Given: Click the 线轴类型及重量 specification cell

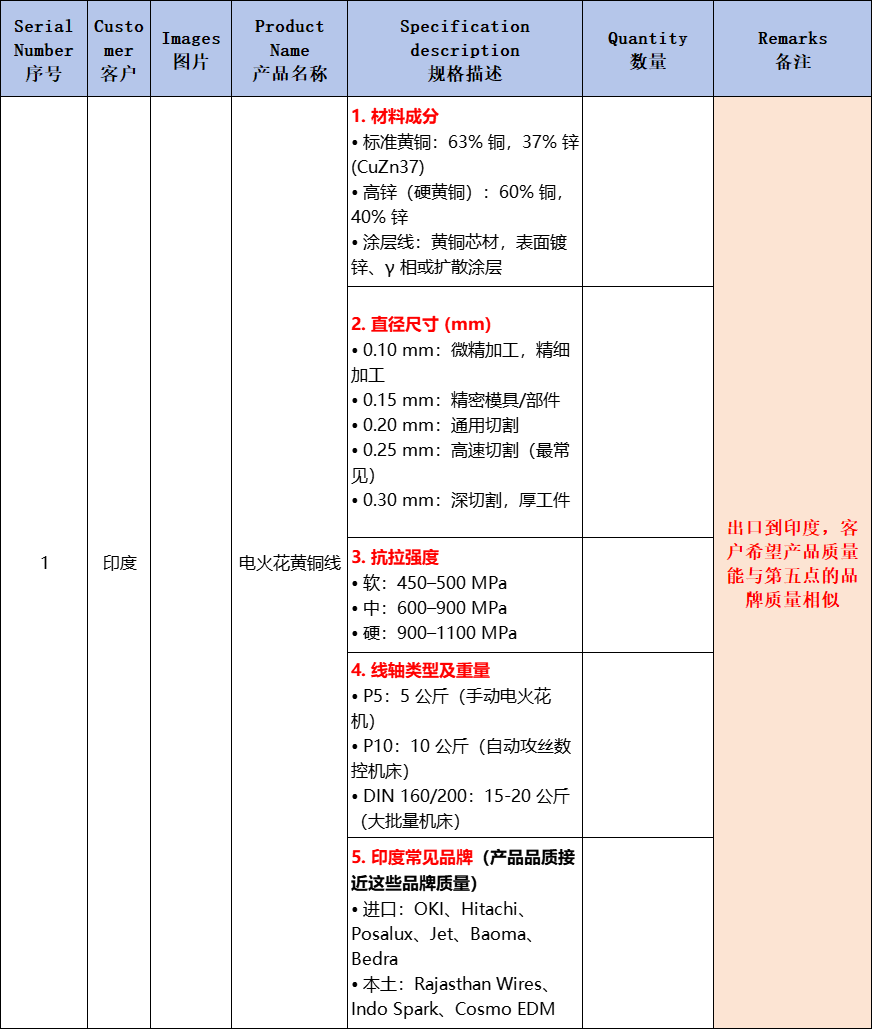Looking at the screenshot, I should click(465, 745).
